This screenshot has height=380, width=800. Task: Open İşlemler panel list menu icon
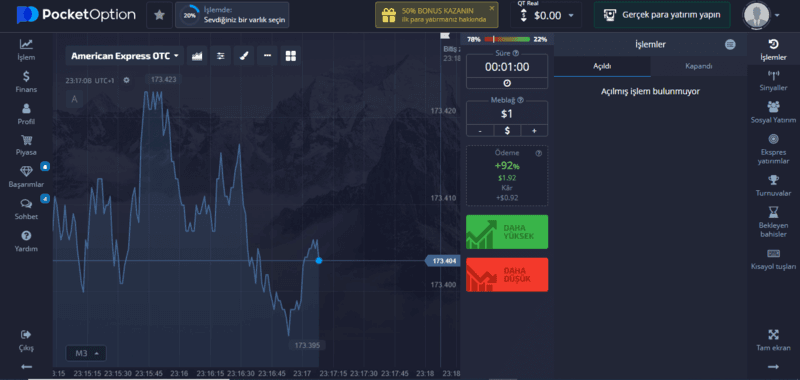(x=730, y=44)
